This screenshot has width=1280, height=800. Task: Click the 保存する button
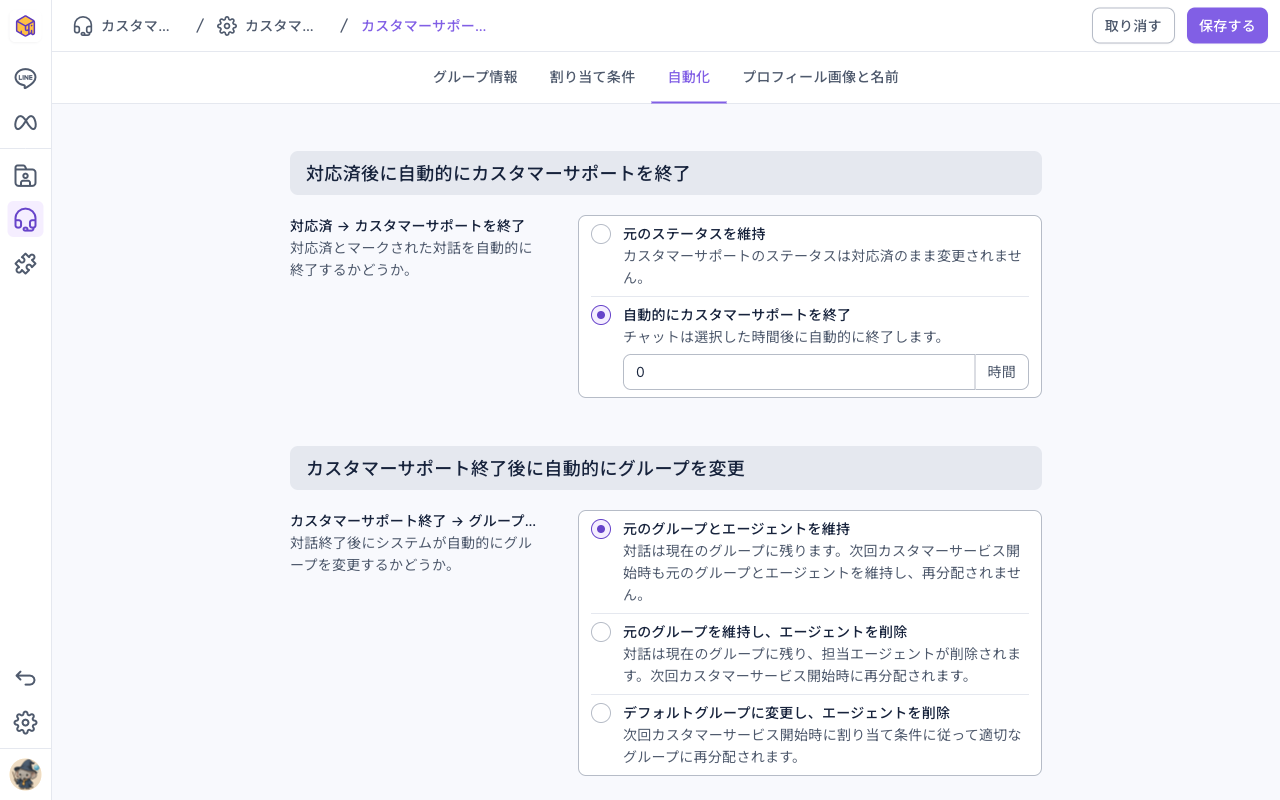[1227, 26]
